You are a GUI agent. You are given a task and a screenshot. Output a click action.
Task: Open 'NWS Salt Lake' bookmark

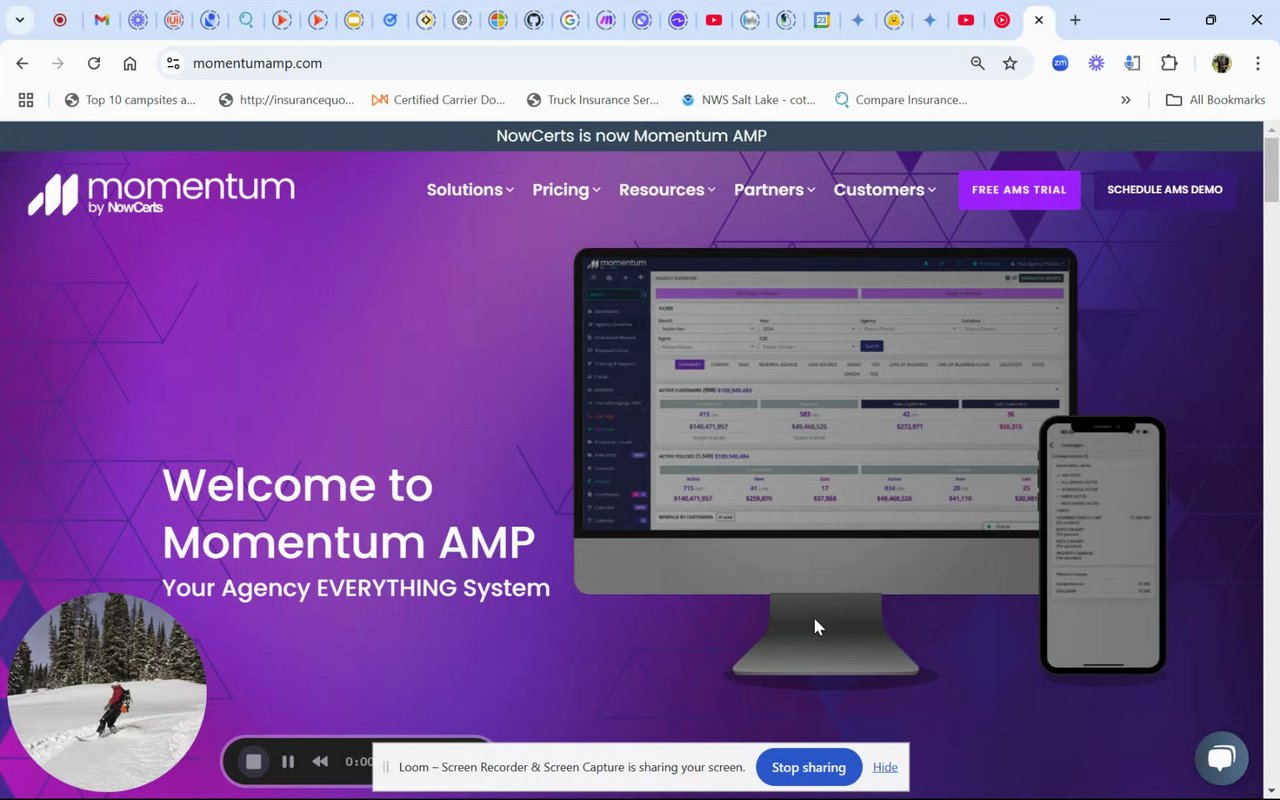point(748,100)
